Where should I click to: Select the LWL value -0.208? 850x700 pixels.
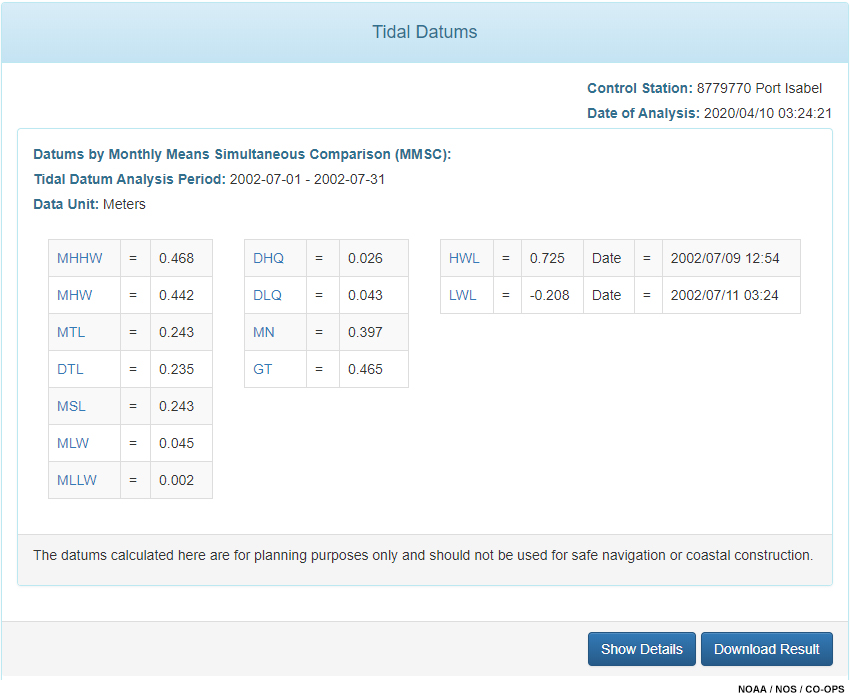coord(550,295)
